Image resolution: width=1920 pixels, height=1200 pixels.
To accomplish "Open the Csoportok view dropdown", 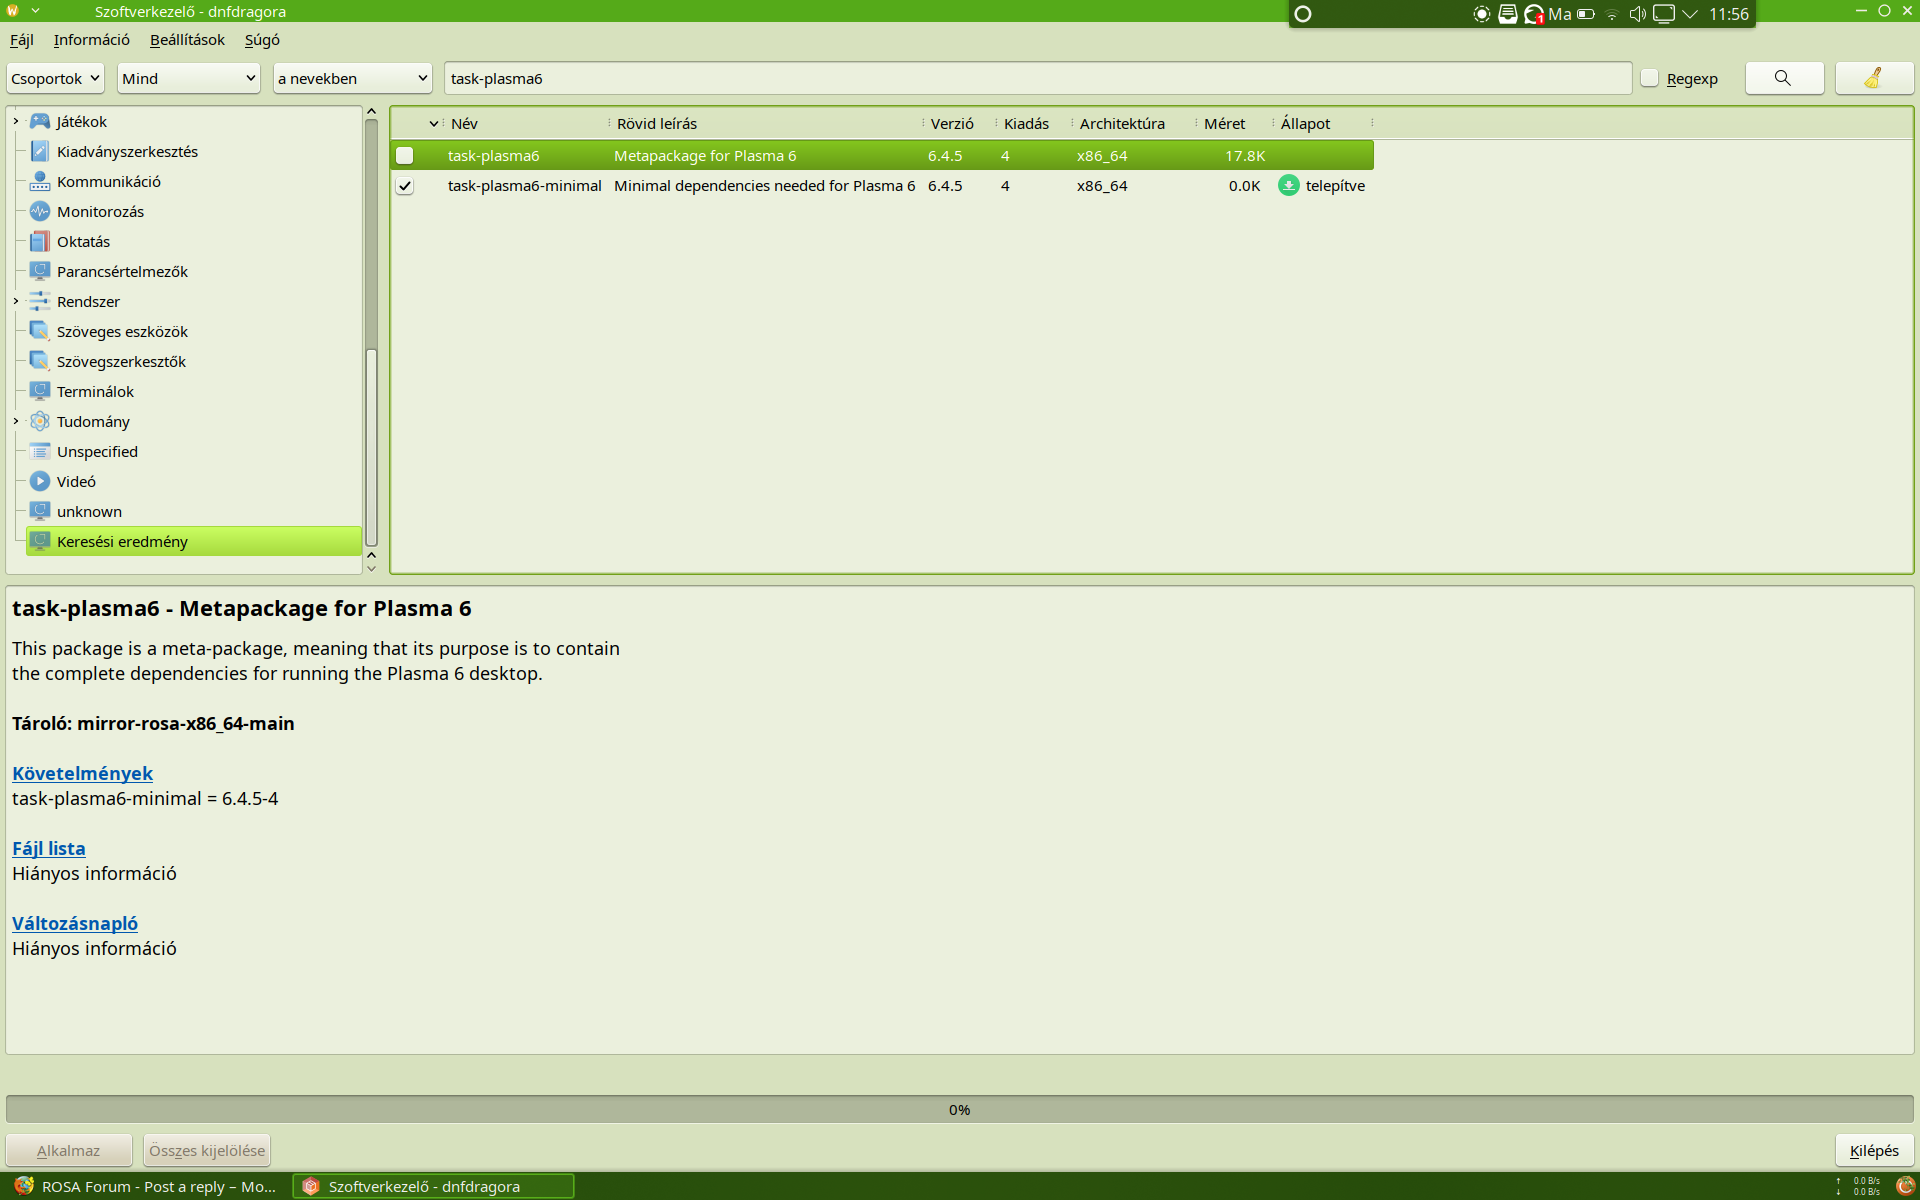I will click(55, 78).
